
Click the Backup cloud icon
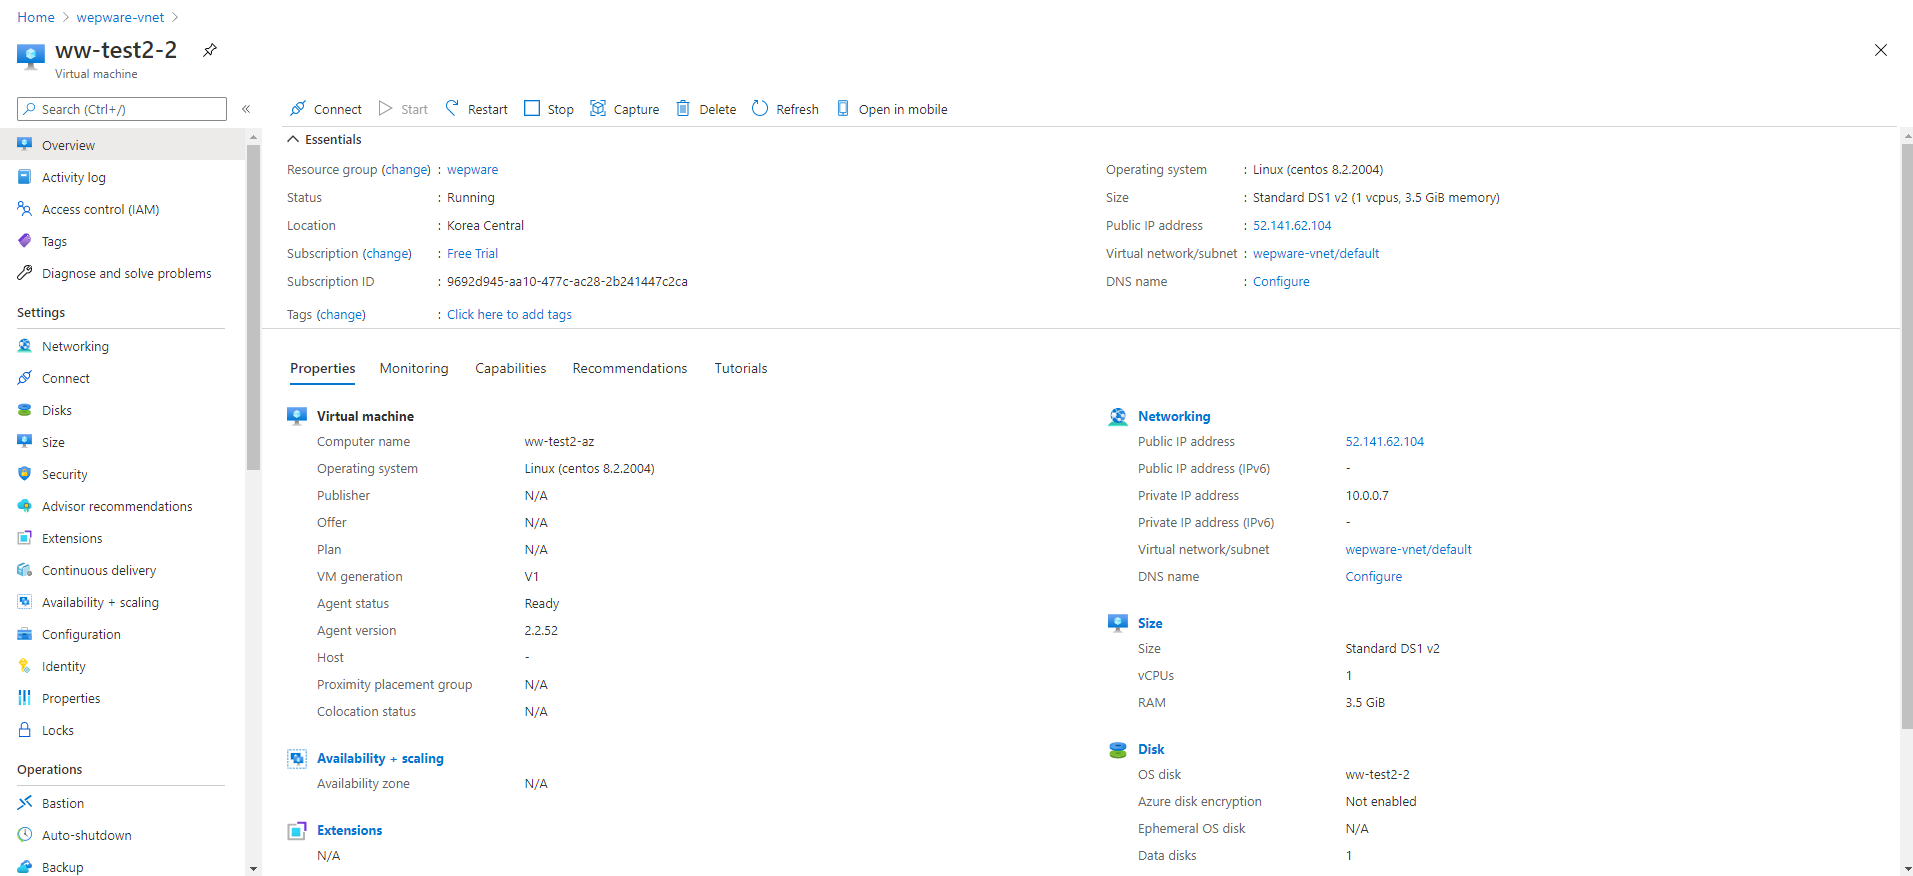click(25, 867)
